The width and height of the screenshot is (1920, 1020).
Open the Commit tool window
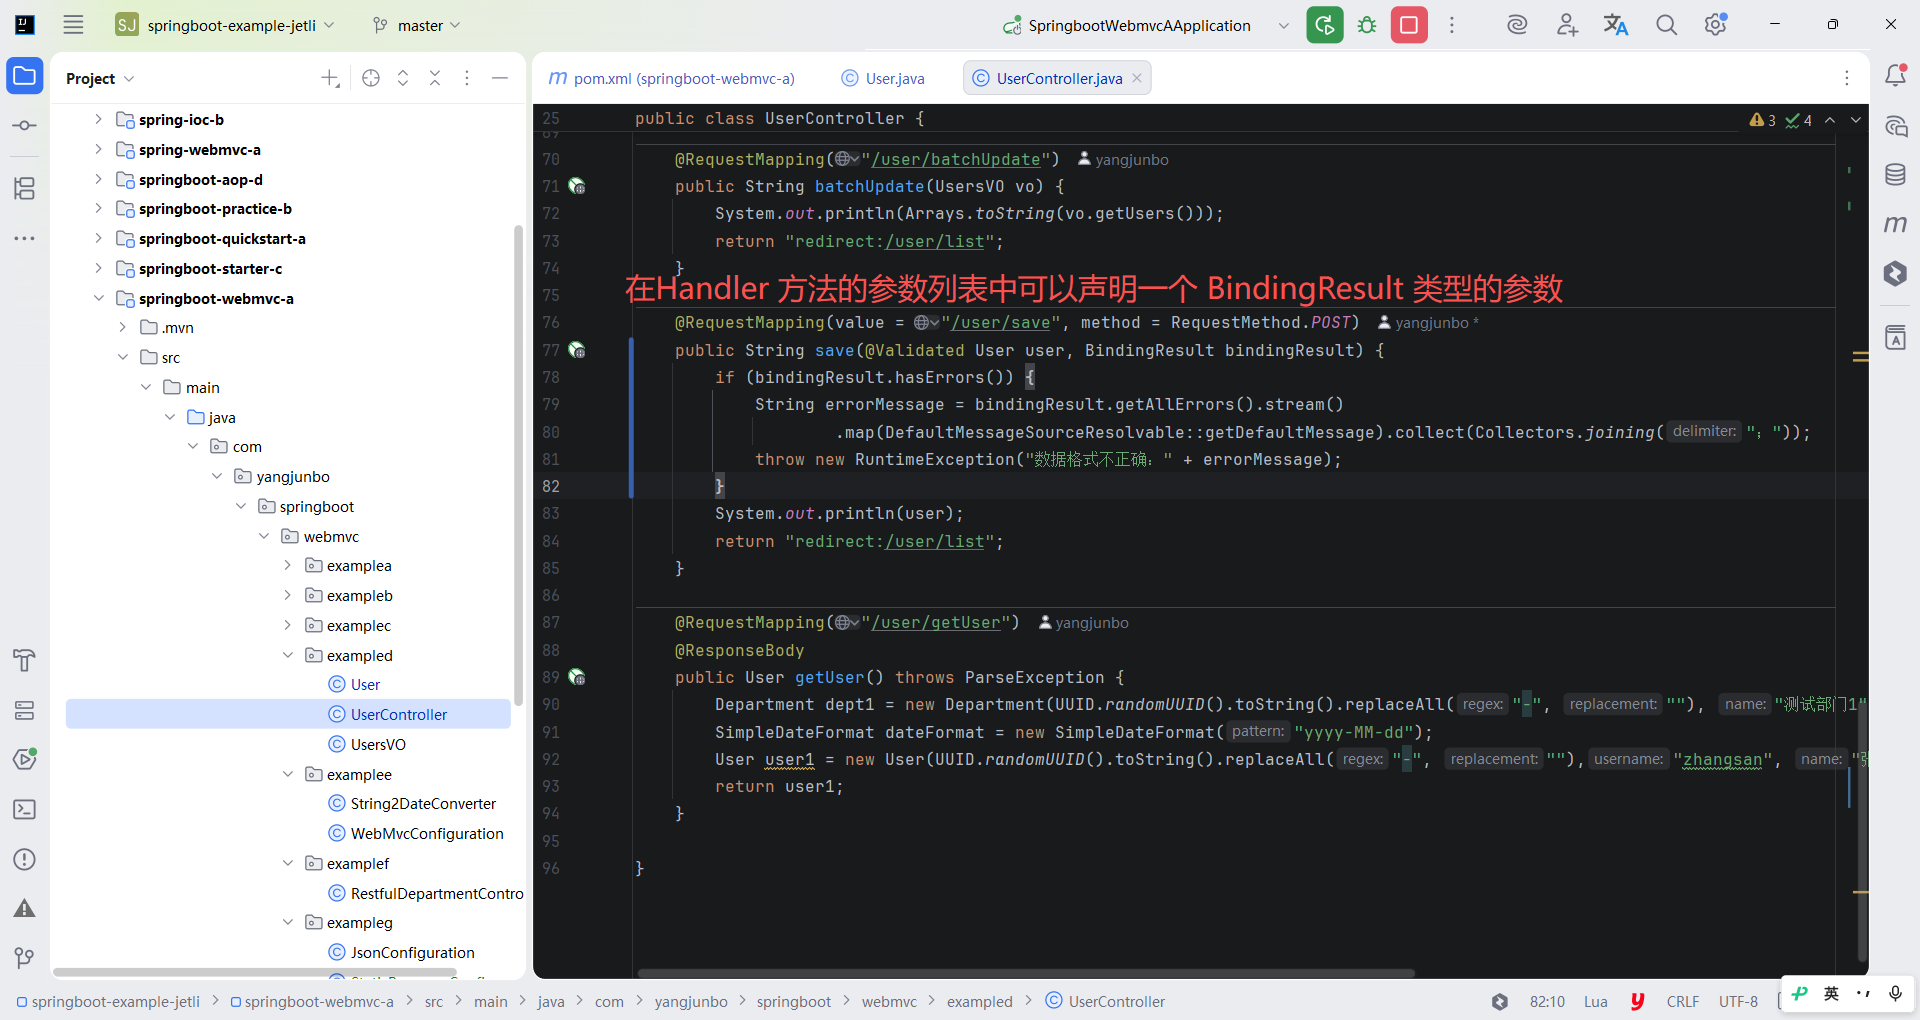(x=25, y=126)
